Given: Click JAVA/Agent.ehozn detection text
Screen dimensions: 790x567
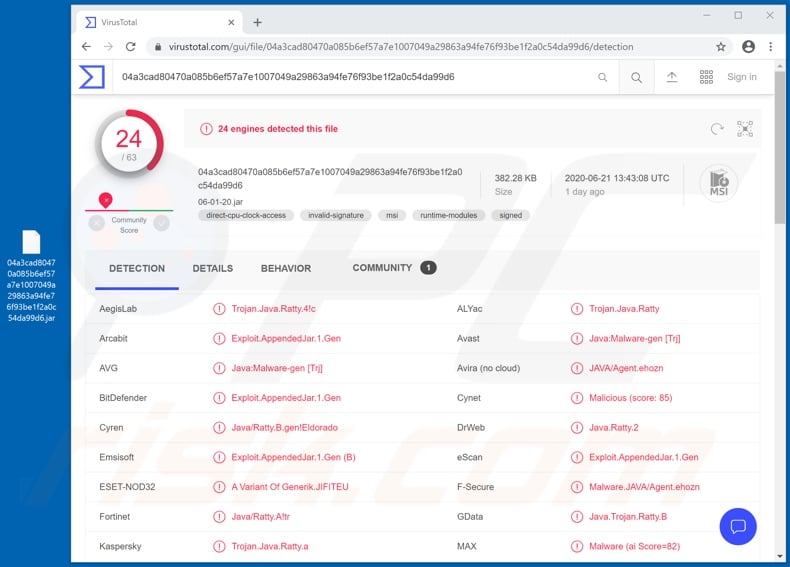Looking at the screenshot, I should (x=626, y=368).
